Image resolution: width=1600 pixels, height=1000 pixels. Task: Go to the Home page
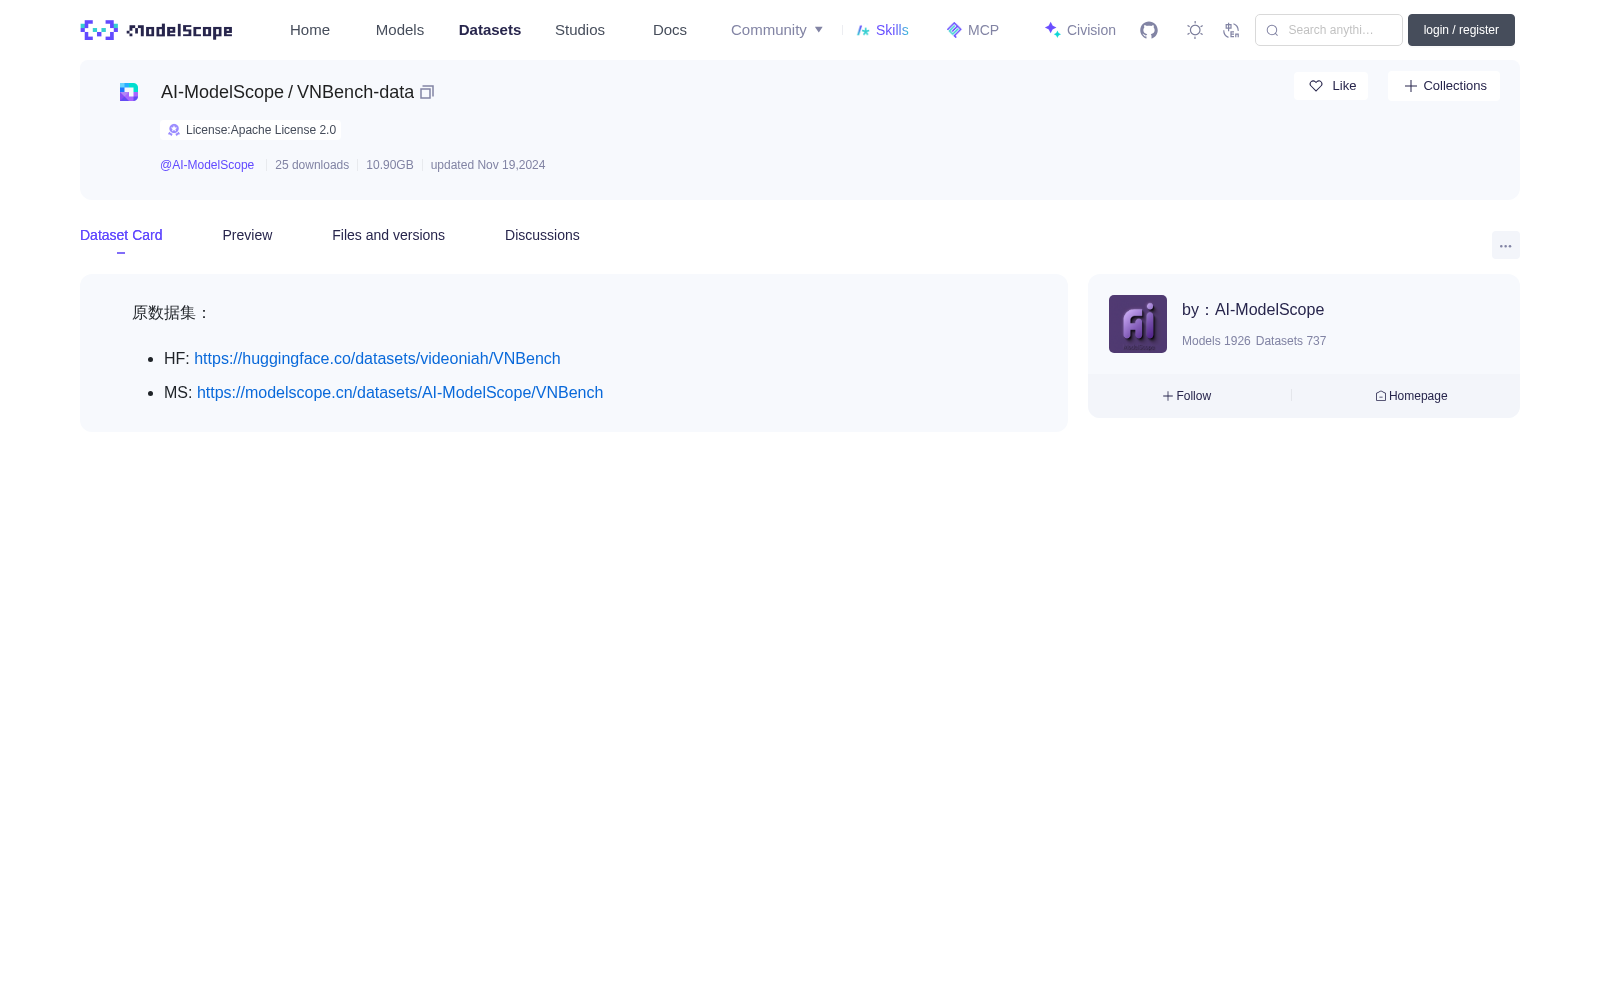click(310, 30)
